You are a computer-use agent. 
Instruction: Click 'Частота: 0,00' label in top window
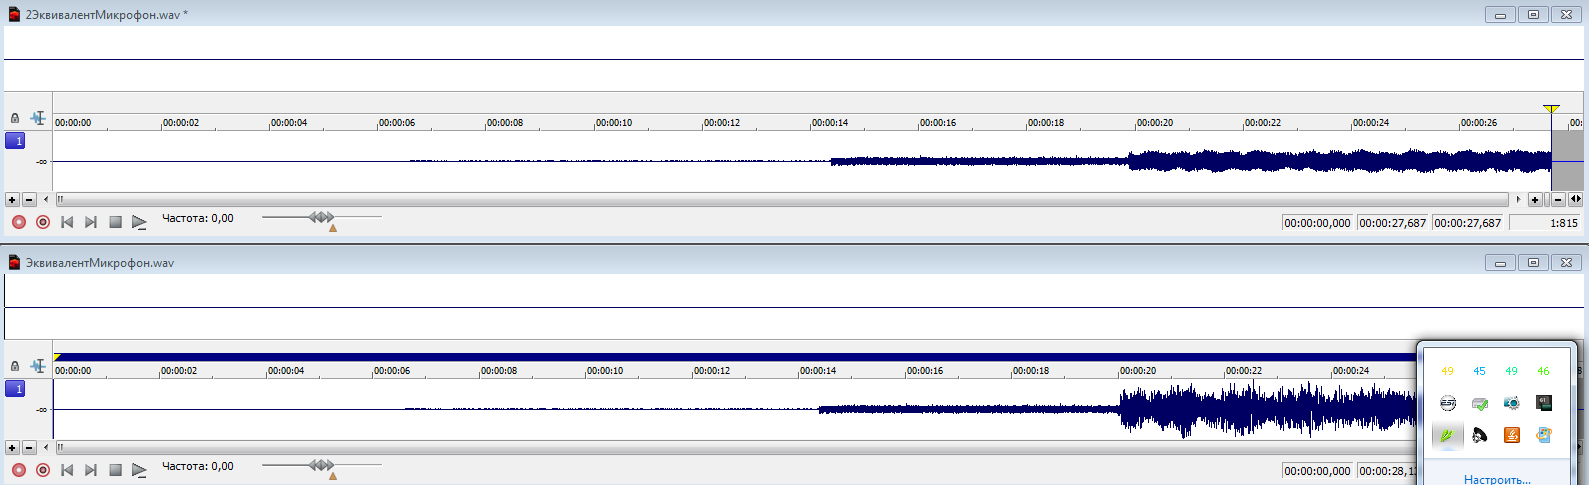coord(198,218)
